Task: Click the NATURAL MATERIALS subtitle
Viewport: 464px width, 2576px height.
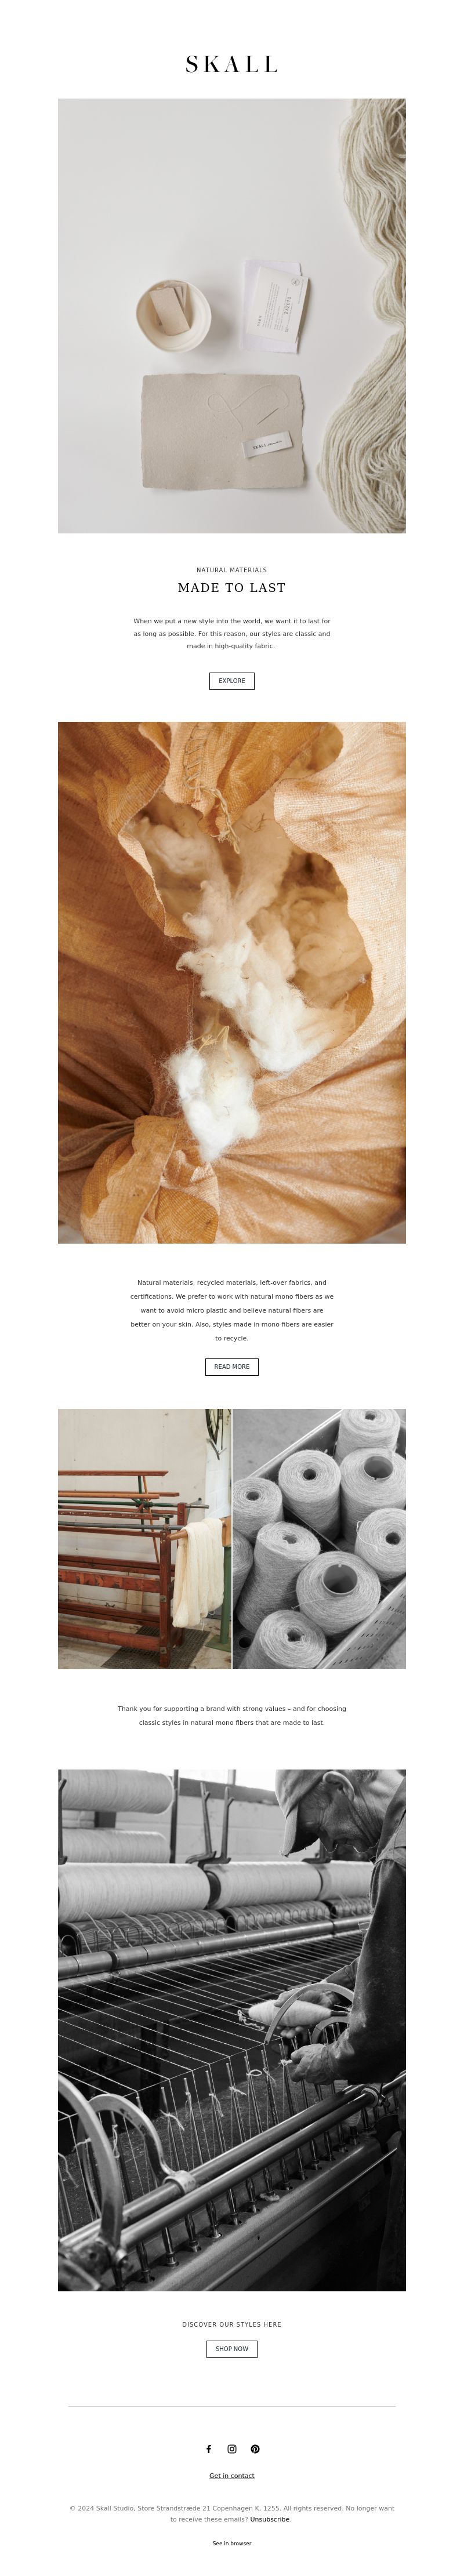Action: coord(232,570)
